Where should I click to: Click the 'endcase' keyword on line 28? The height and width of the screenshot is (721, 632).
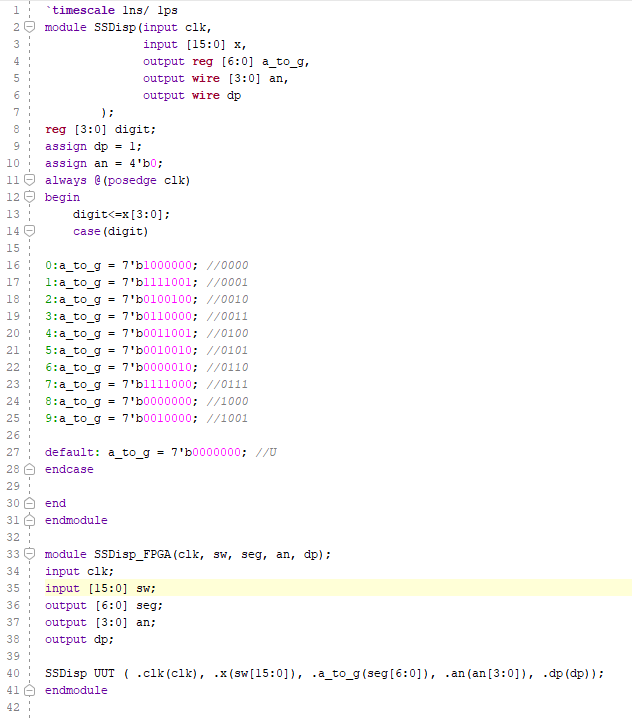point(69,469)
